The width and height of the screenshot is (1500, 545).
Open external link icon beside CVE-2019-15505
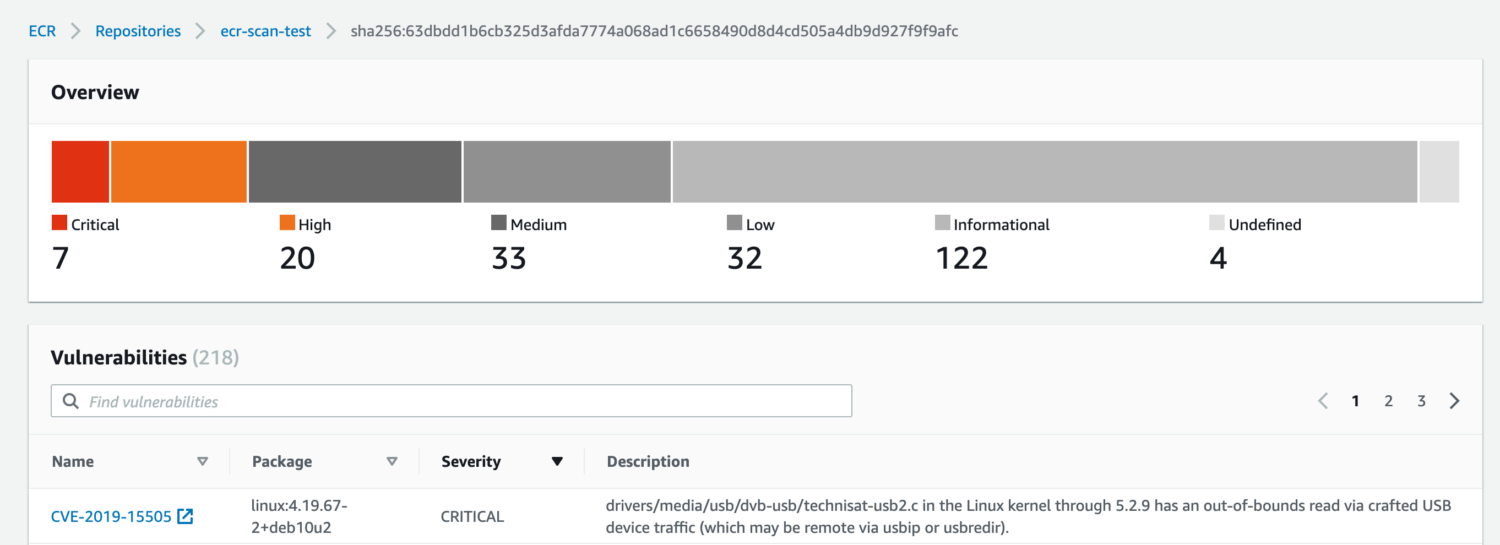click(185, 517)
